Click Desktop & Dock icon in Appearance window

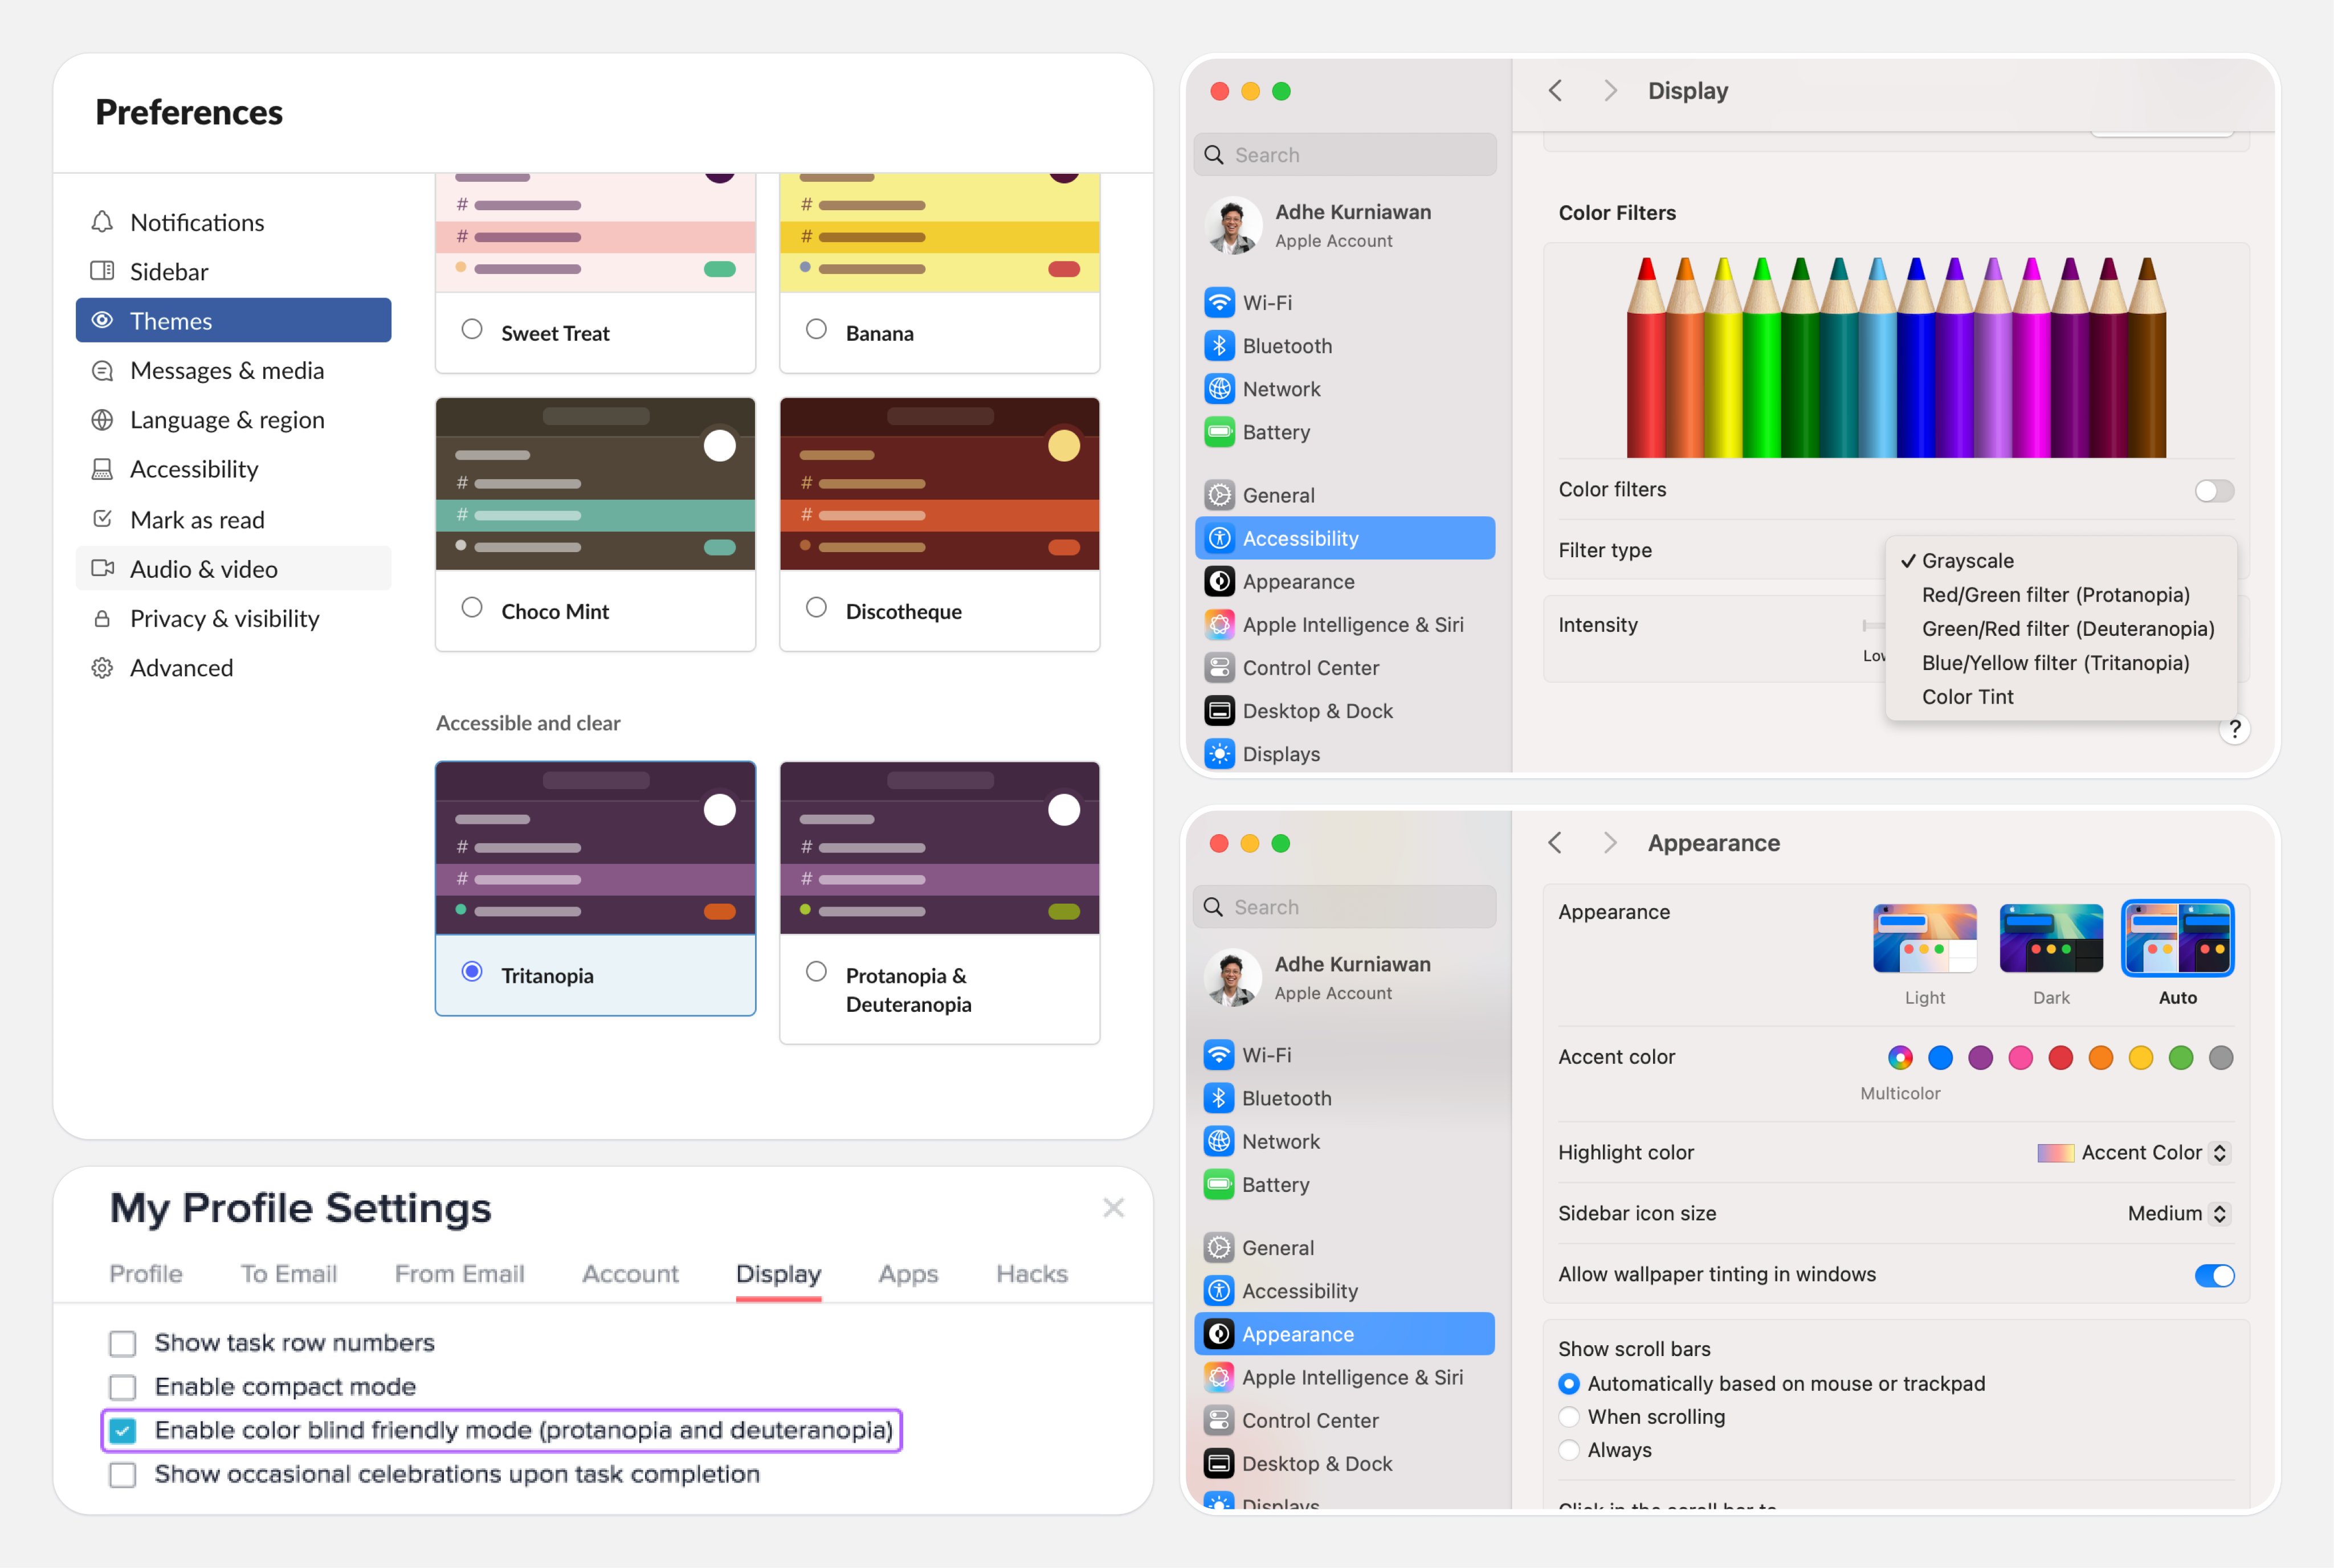[1218, 1463]
